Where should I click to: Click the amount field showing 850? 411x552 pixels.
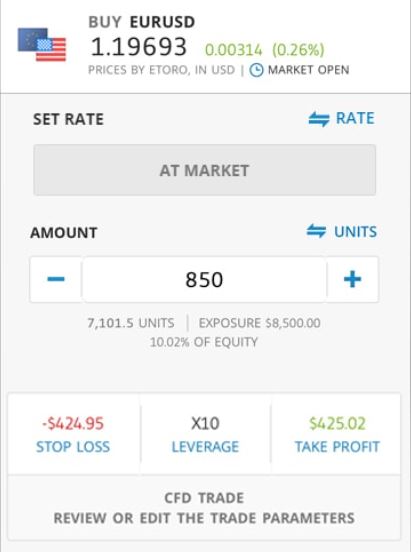(x=204, y=280)
